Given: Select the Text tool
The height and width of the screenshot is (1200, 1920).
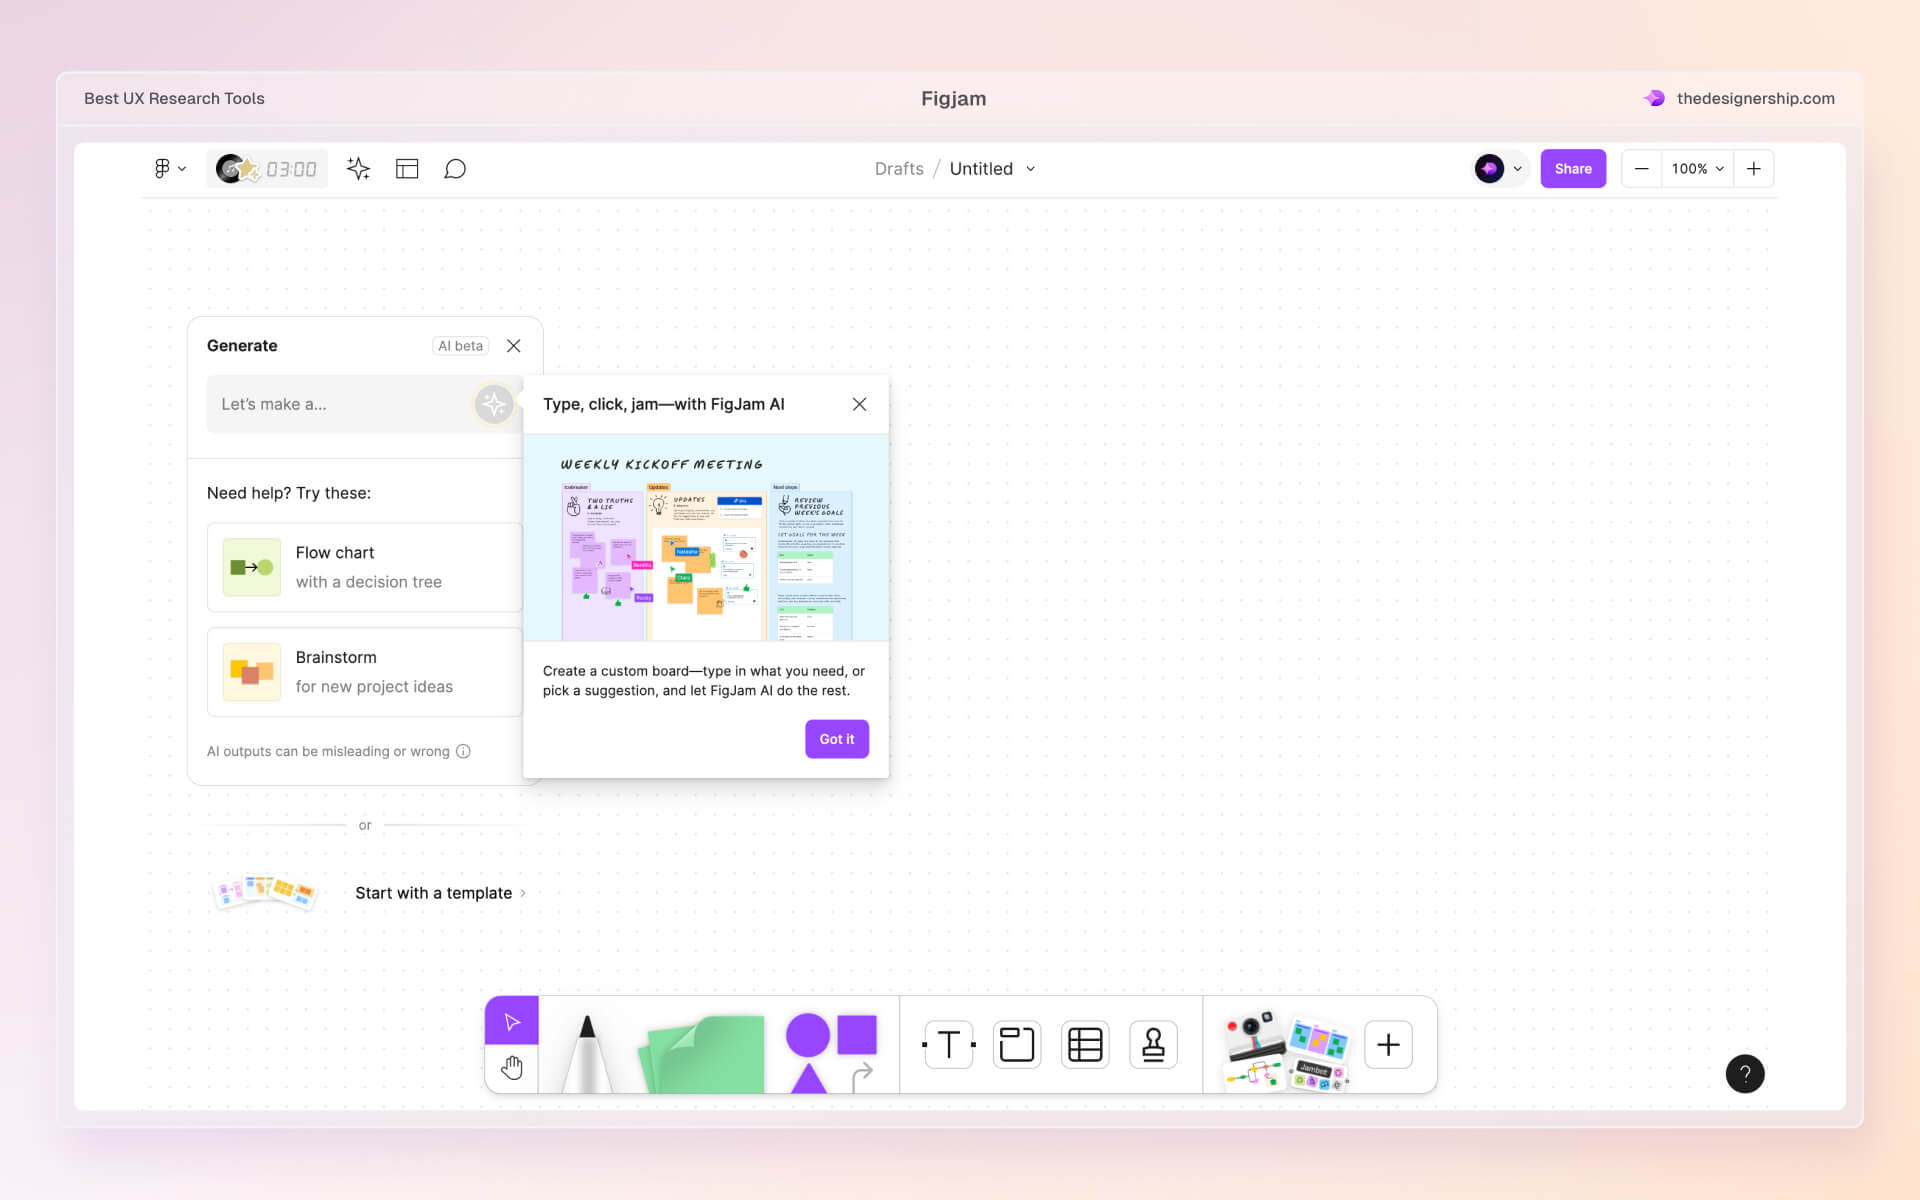Looking at the screenshot, I should 947,1044.
